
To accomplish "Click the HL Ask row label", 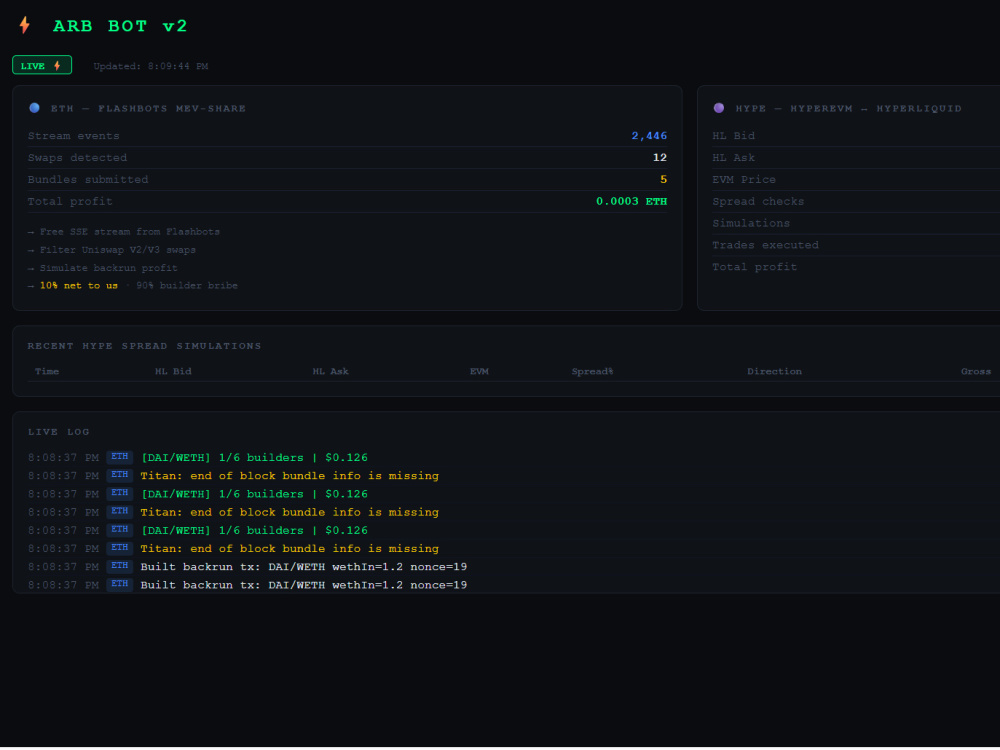I will 733,158.
